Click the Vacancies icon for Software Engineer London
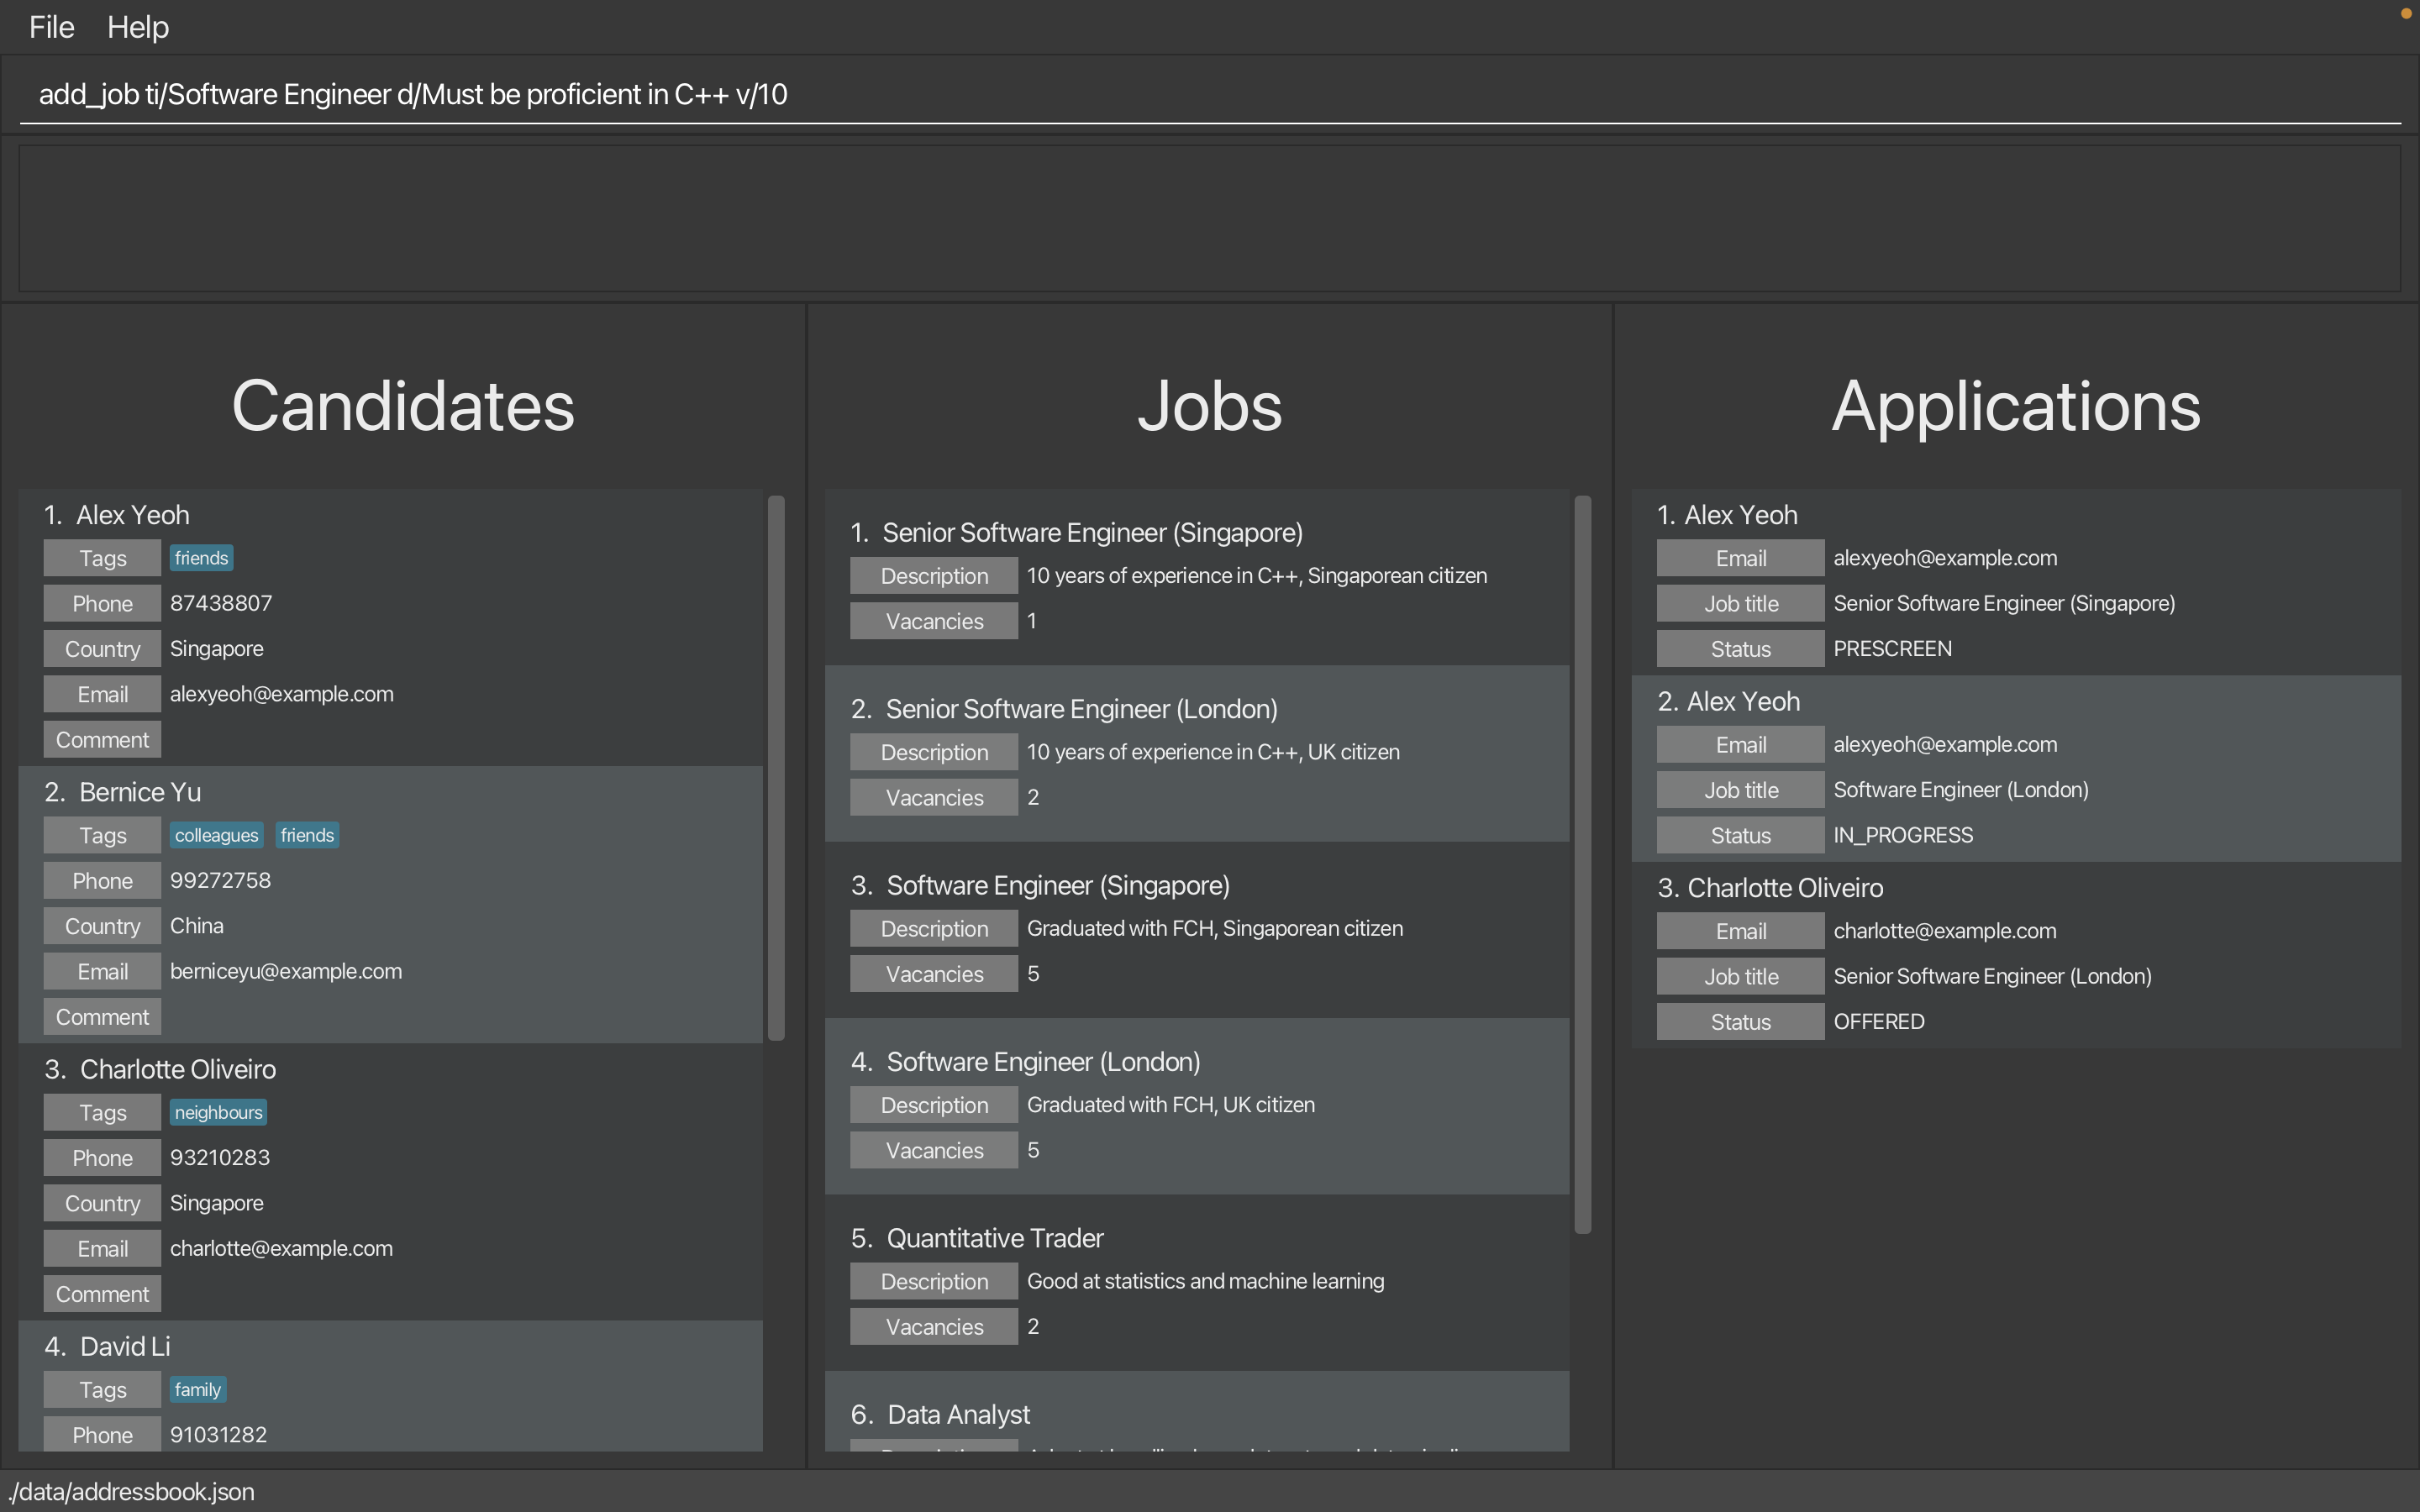 coord(934,1150)
